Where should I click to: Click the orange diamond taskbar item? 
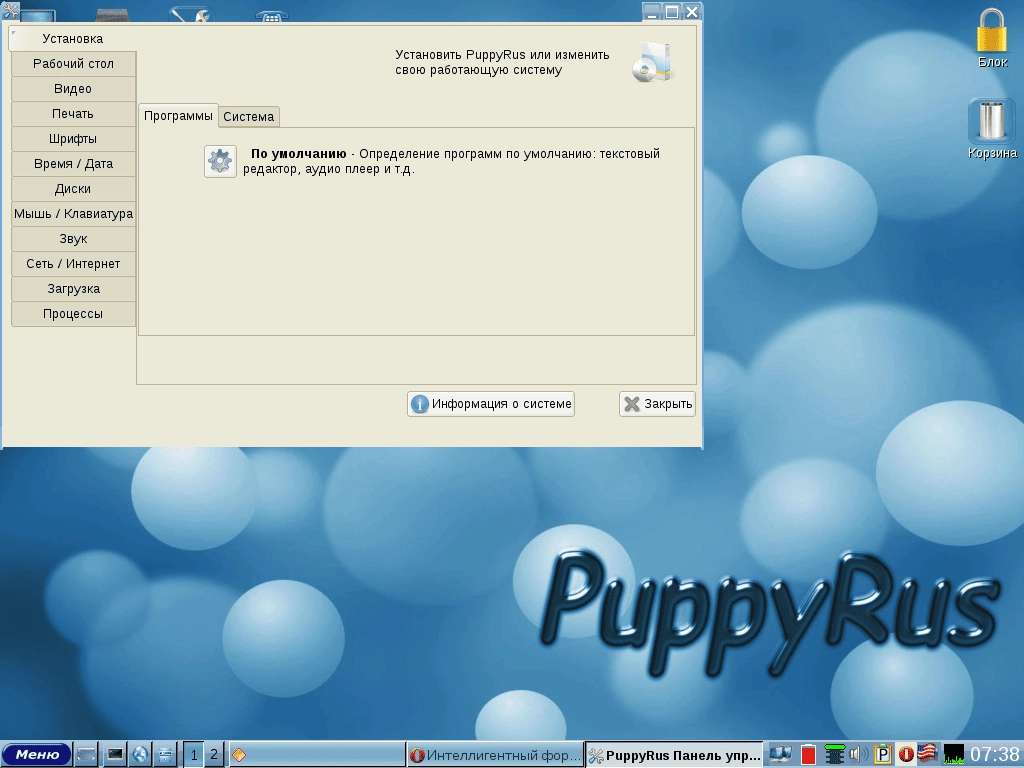click(317, 755)
